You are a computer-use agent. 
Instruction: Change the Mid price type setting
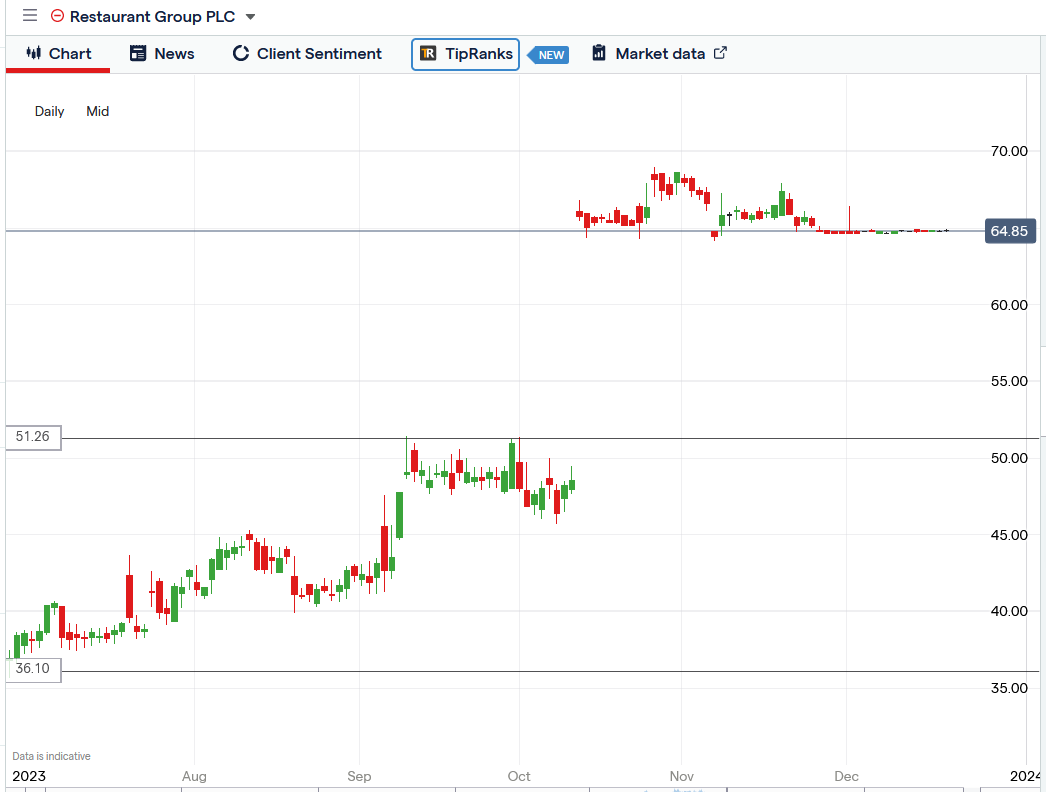(x=97, y=111)
